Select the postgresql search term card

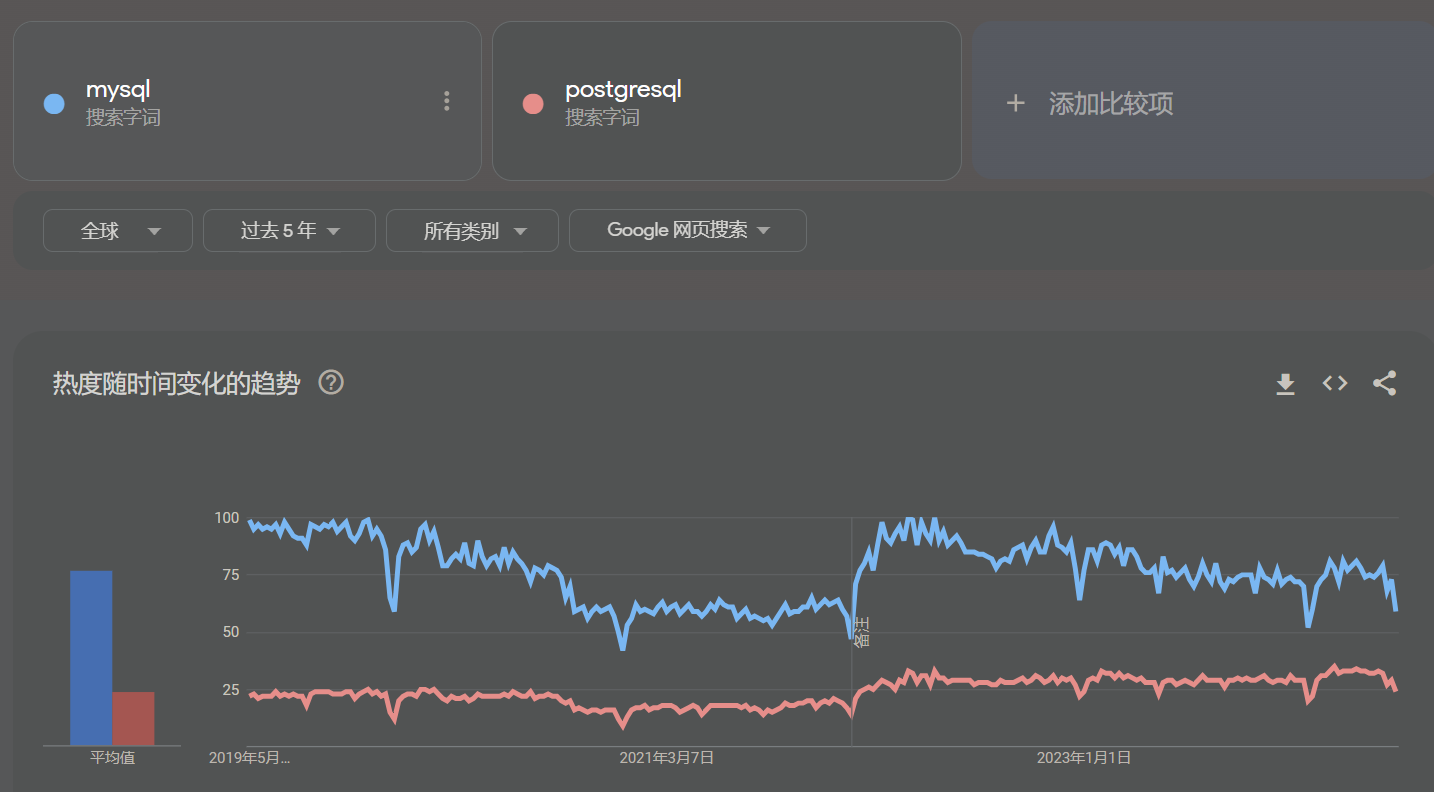725,100
